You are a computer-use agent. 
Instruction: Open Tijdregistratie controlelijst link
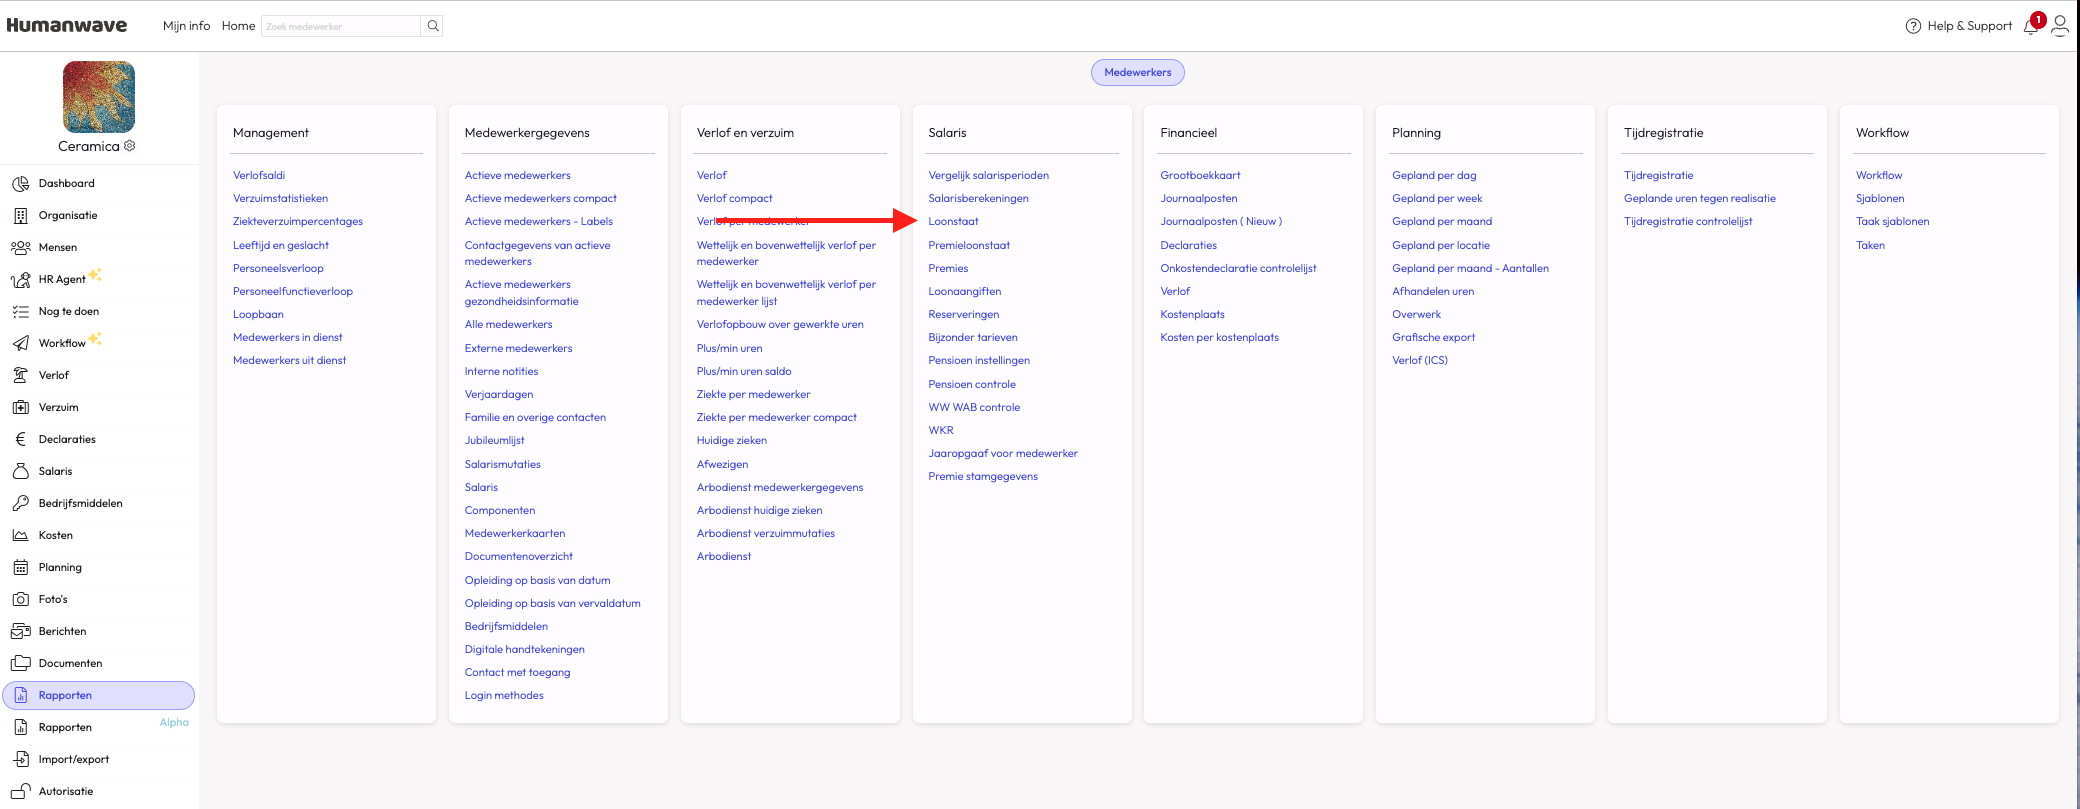[1688, 222]
